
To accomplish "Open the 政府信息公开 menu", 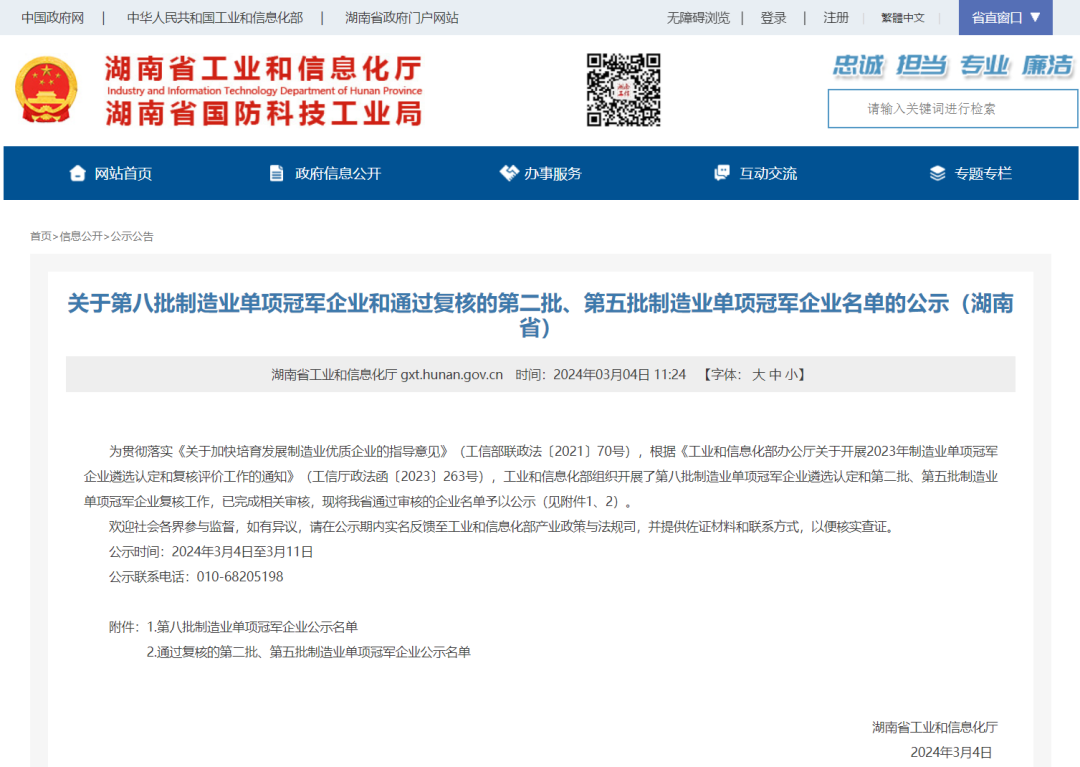I will click(x=338, y=173).
